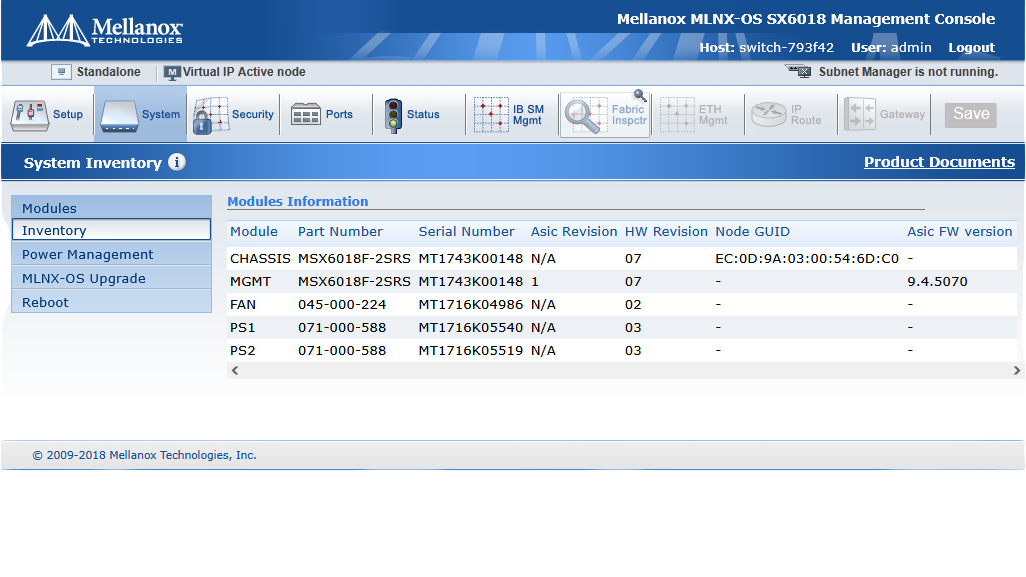Open the Product Documents link
This screenshot has width=1026, height=577.
[939, 162]
